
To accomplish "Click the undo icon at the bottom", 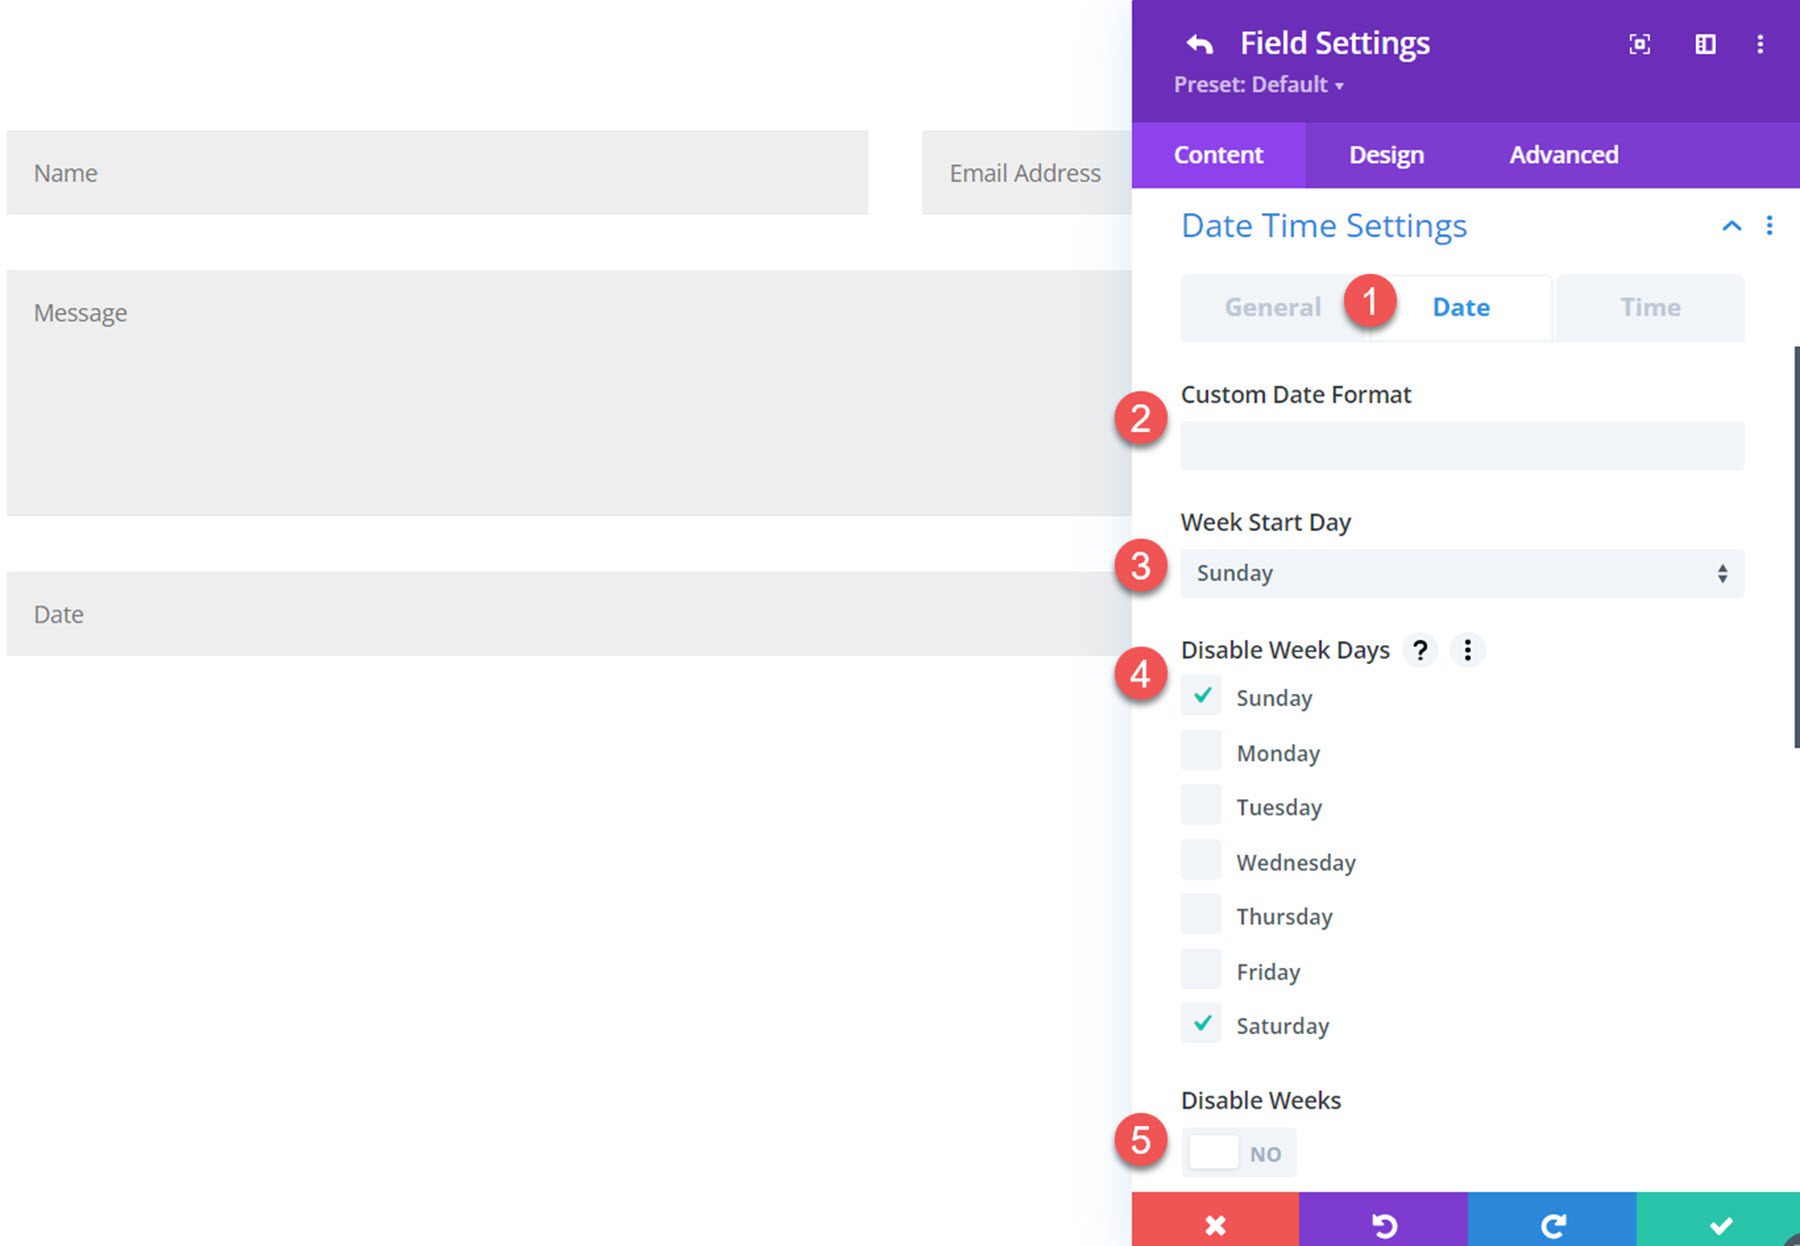I will 1384,1225.
